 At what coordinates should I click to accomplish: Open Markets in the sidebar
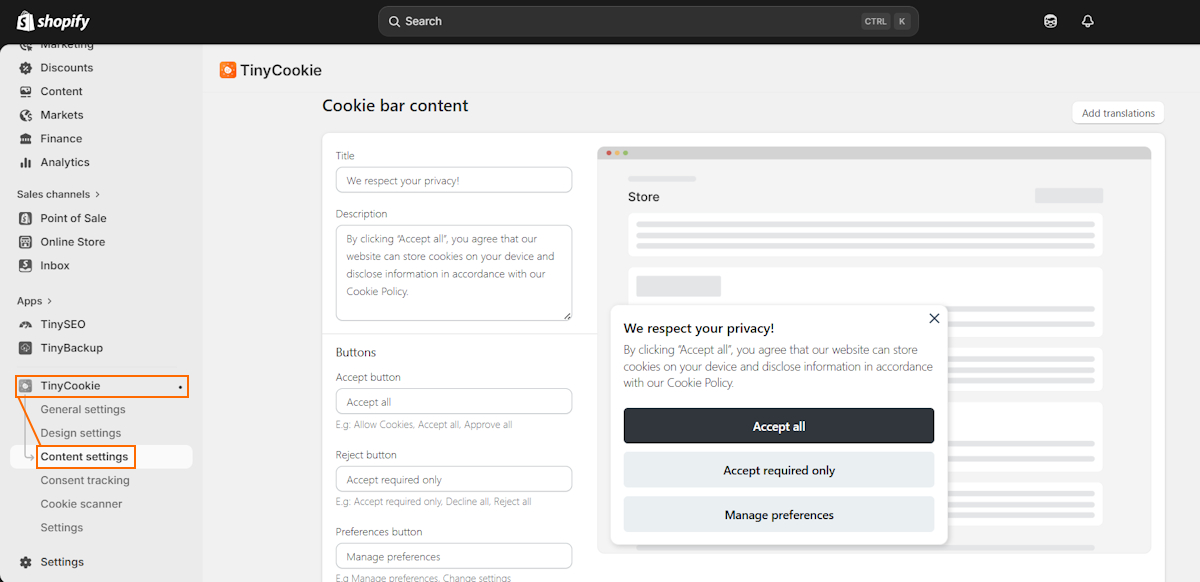(62, 114)
